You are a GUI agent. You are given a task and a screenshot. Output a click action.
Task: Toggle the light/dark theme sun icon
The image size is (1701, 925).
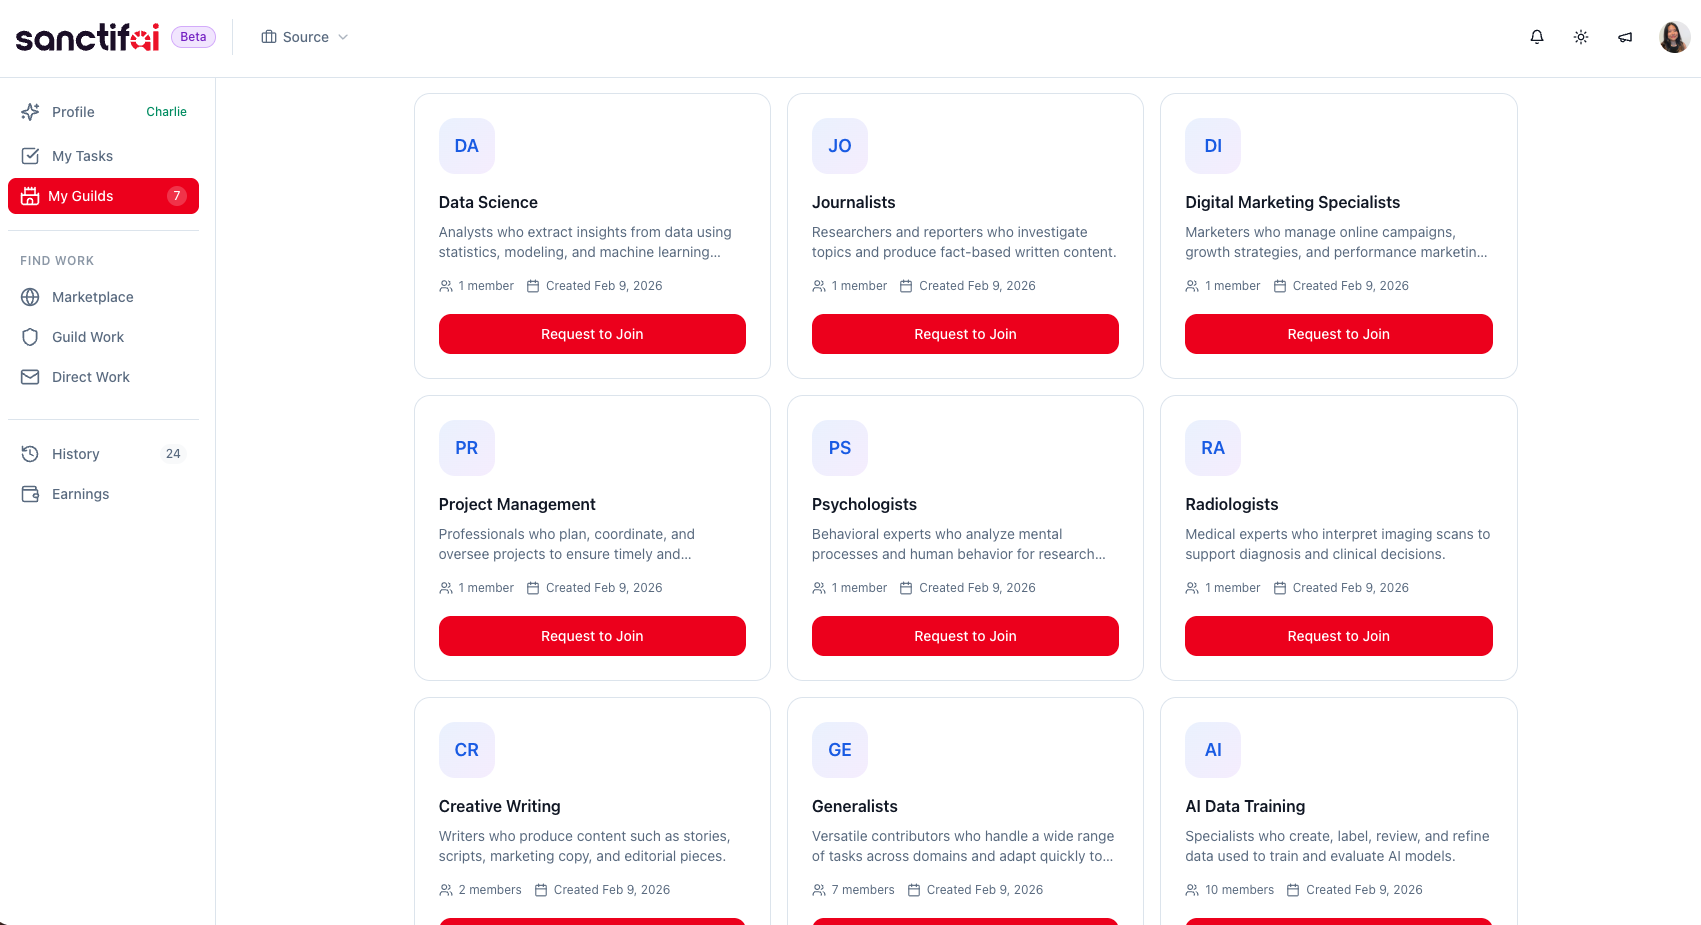coord(1581,37)
